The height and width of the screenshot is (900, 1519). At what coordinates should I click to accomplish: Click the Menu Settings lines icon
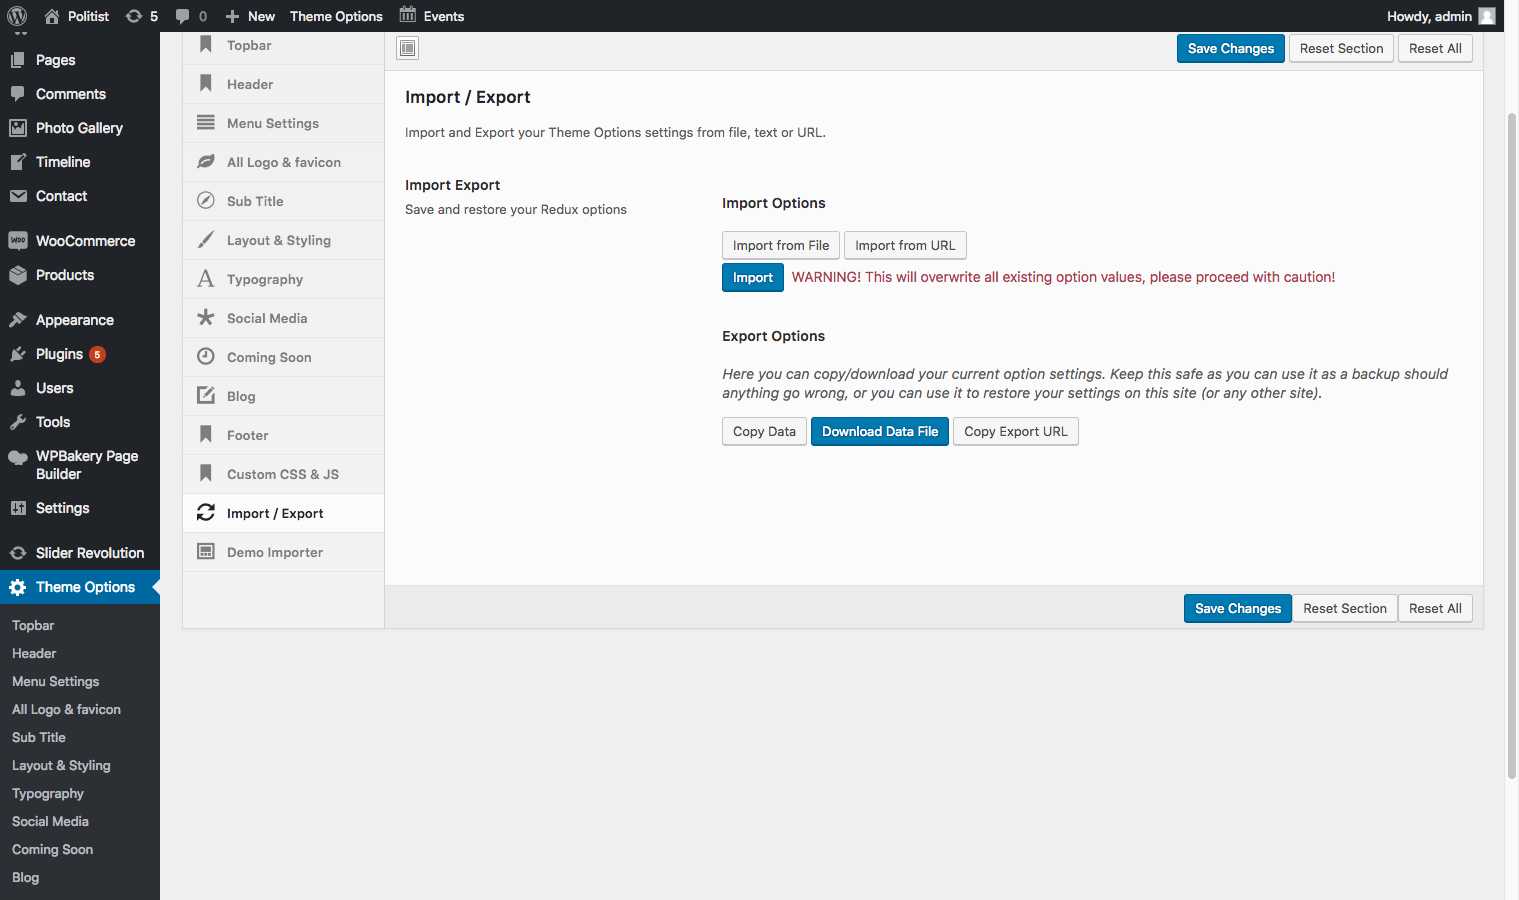tap(206, 123)
